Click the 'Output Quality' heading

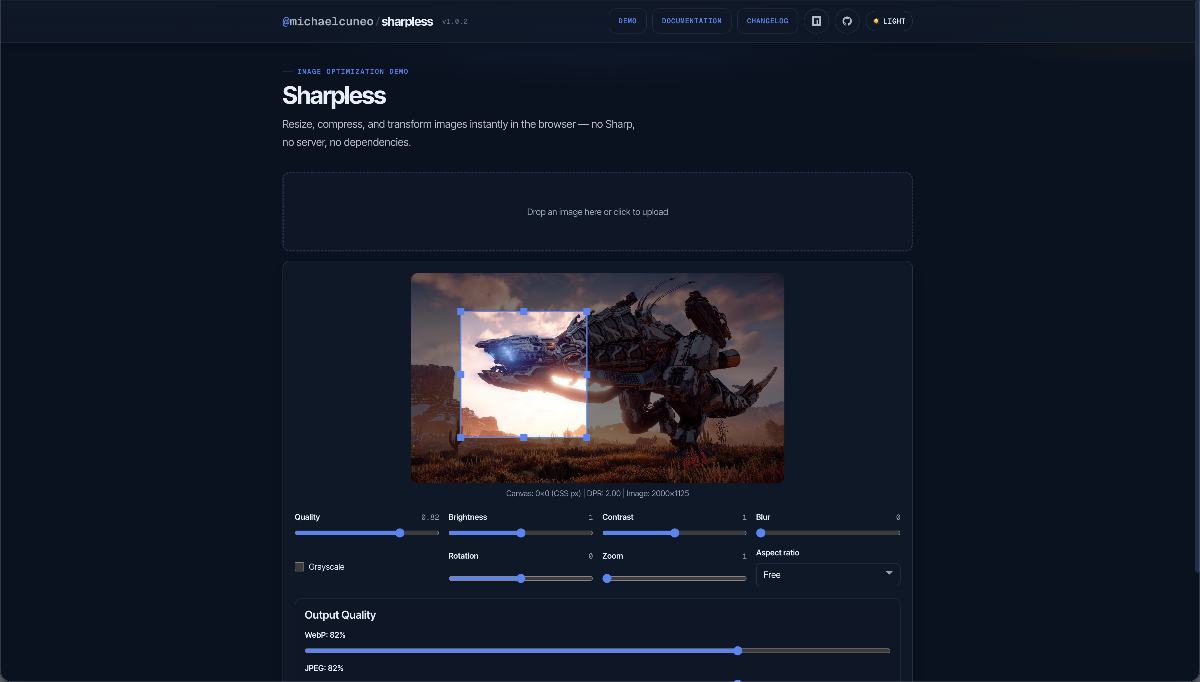340,615
